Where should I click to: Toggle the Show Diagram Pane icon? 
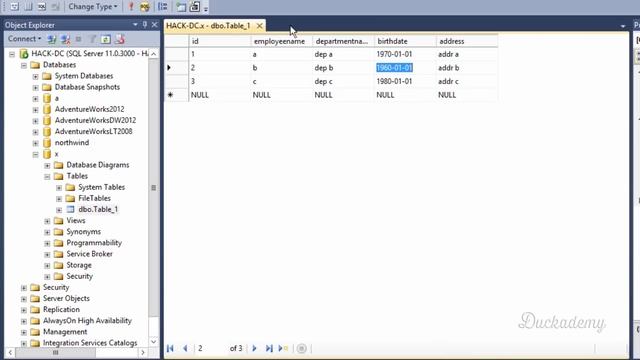click(x=14, y=7)
